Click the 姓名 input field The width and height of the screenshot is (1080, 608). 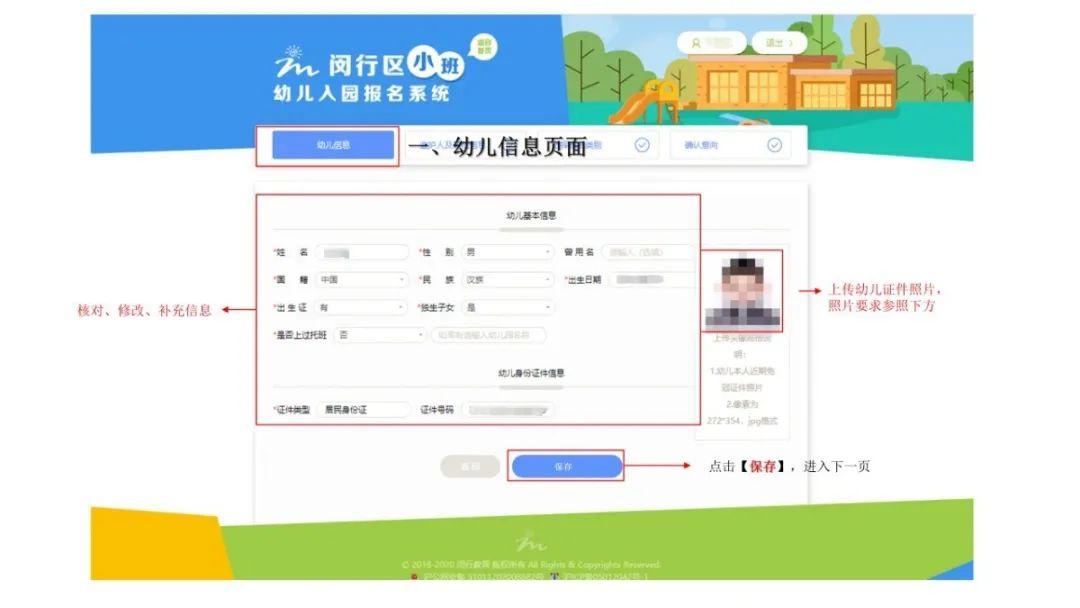[362, 253]
